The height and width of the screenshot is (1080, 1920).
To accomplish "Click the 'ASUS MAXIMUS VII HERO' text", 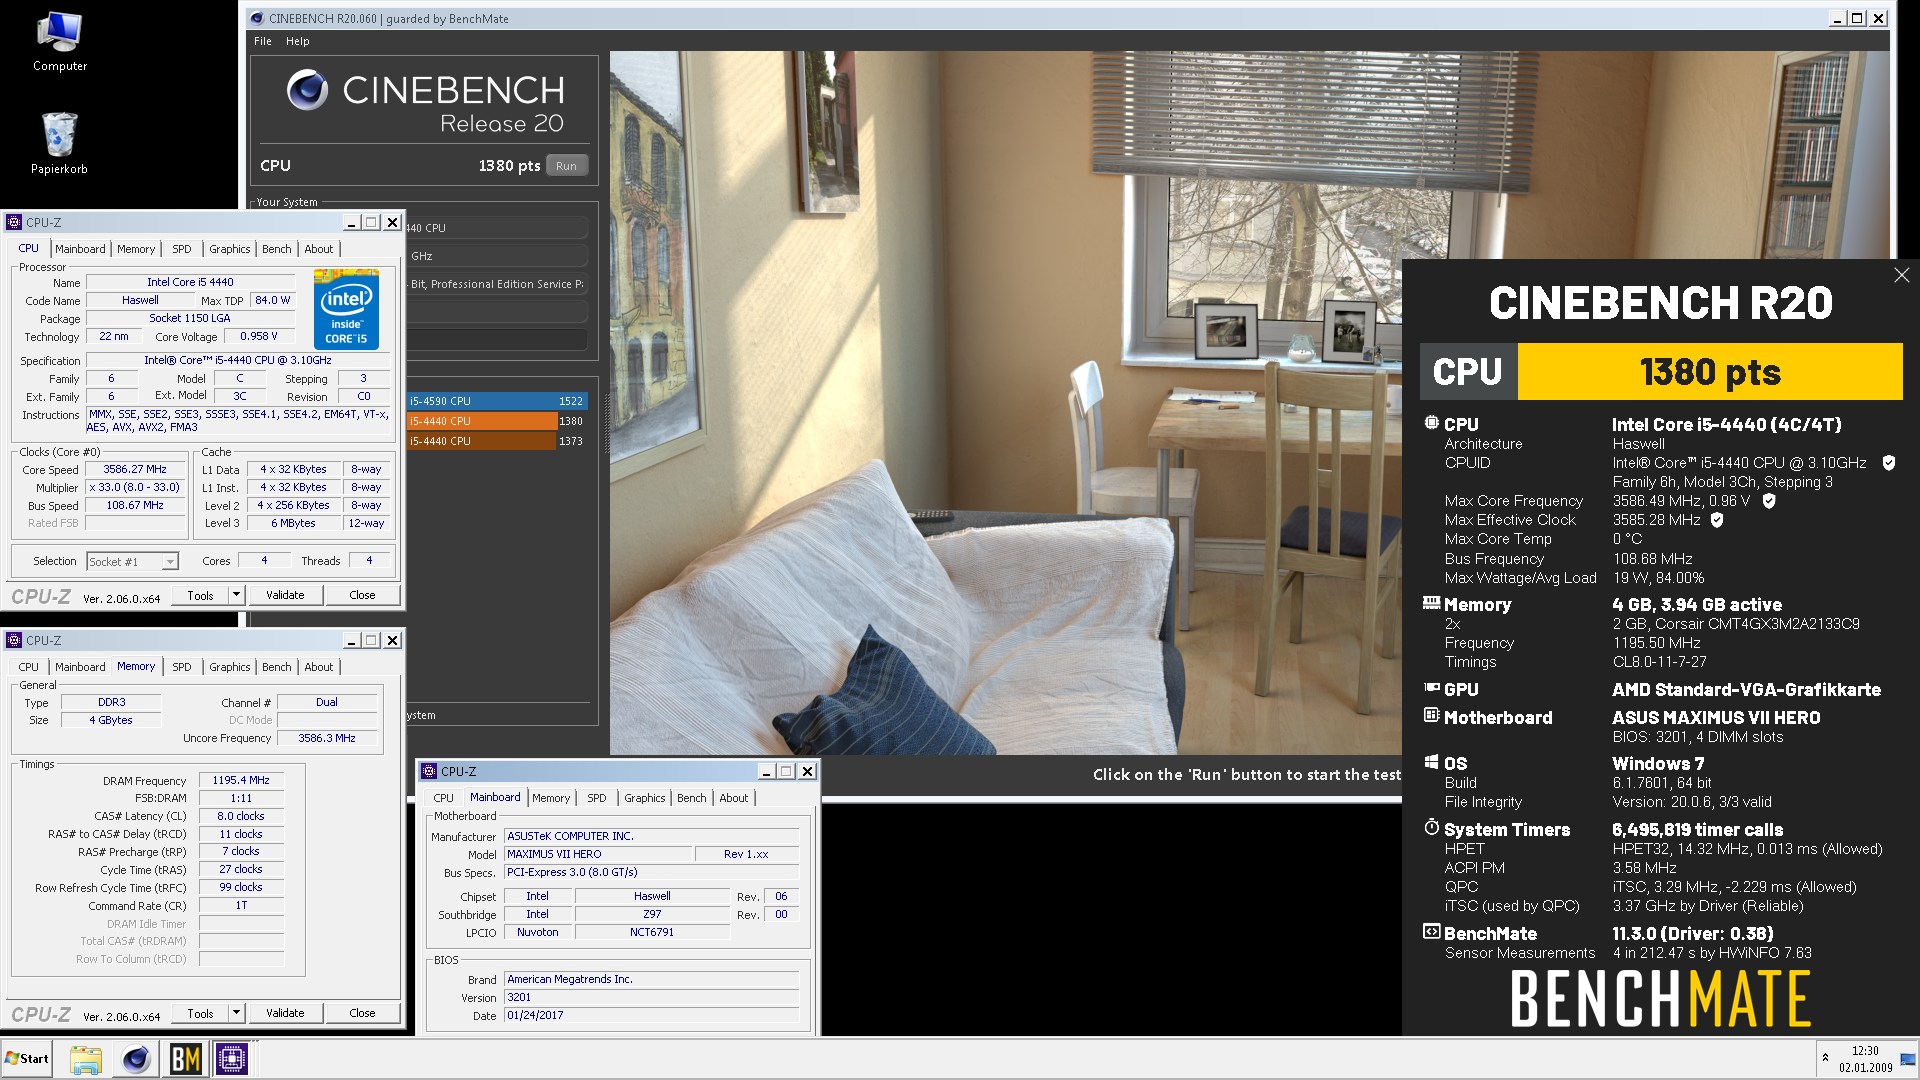I will [x=1716, y=717].
